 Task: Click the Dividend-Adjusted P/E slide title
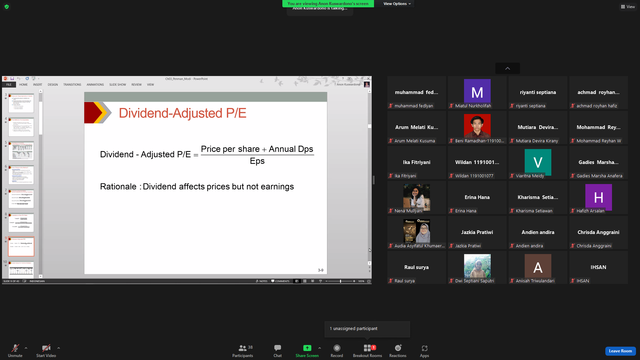(x=182, y=113)
